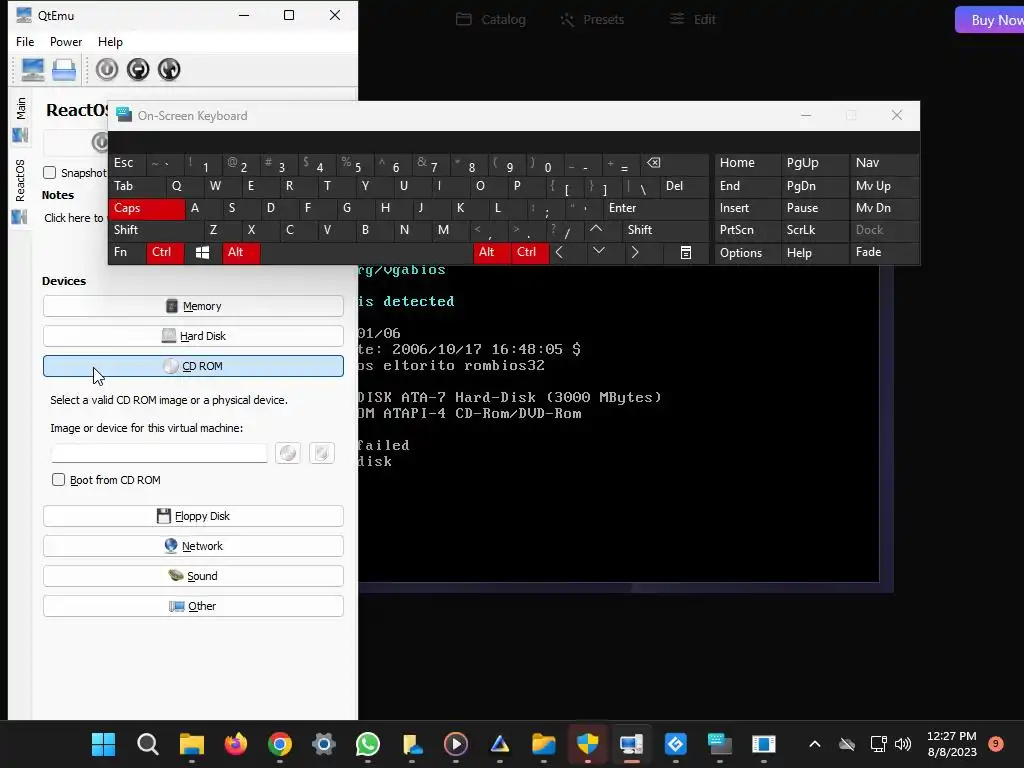This screenshot has width=1024, height=768.
Task: Expand the Memory device section
Action: [x=193, y=306]
